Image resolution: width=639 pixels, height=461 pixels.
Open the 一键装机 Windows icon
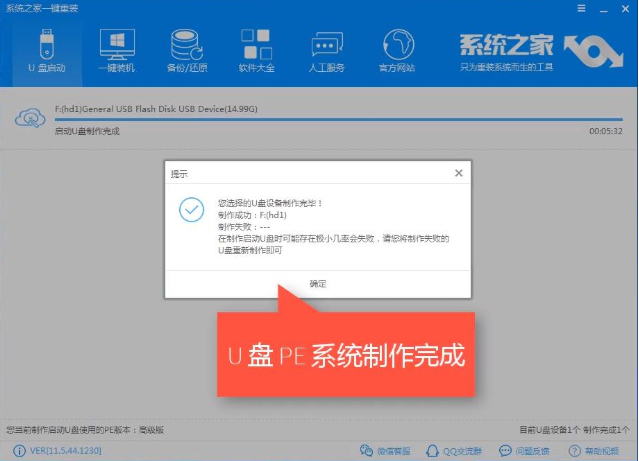coord(116,50)
